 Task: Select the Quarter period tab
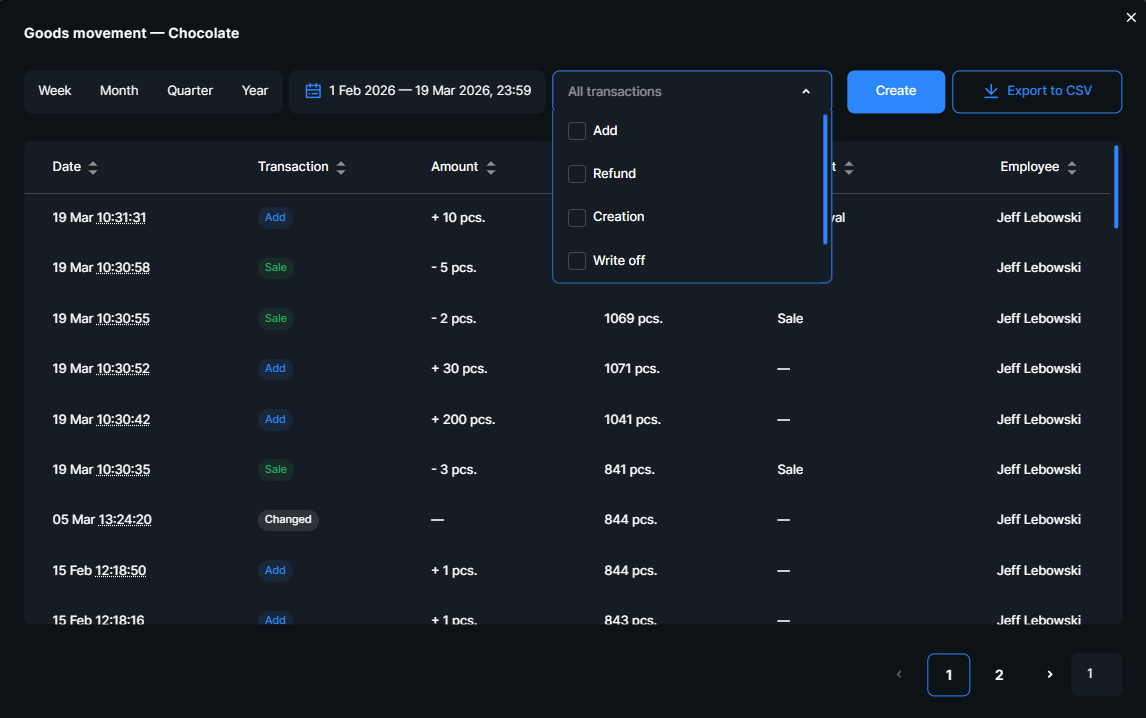click(x=190, y=91)
